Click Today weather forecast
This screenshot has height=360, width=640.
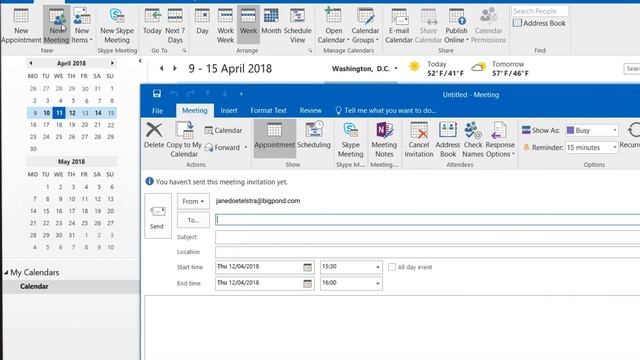pos(437,69)
